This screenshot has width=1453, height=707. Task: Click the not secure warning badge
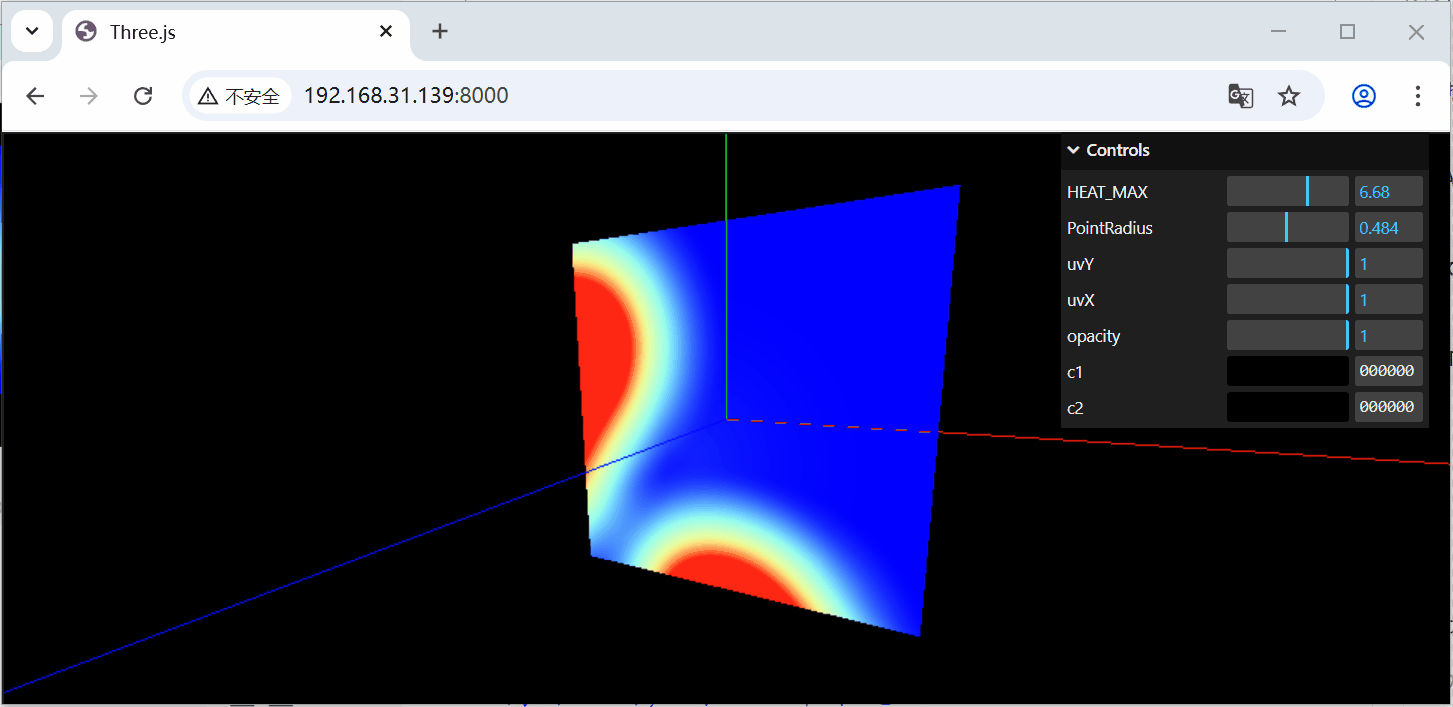coord(239,96)
